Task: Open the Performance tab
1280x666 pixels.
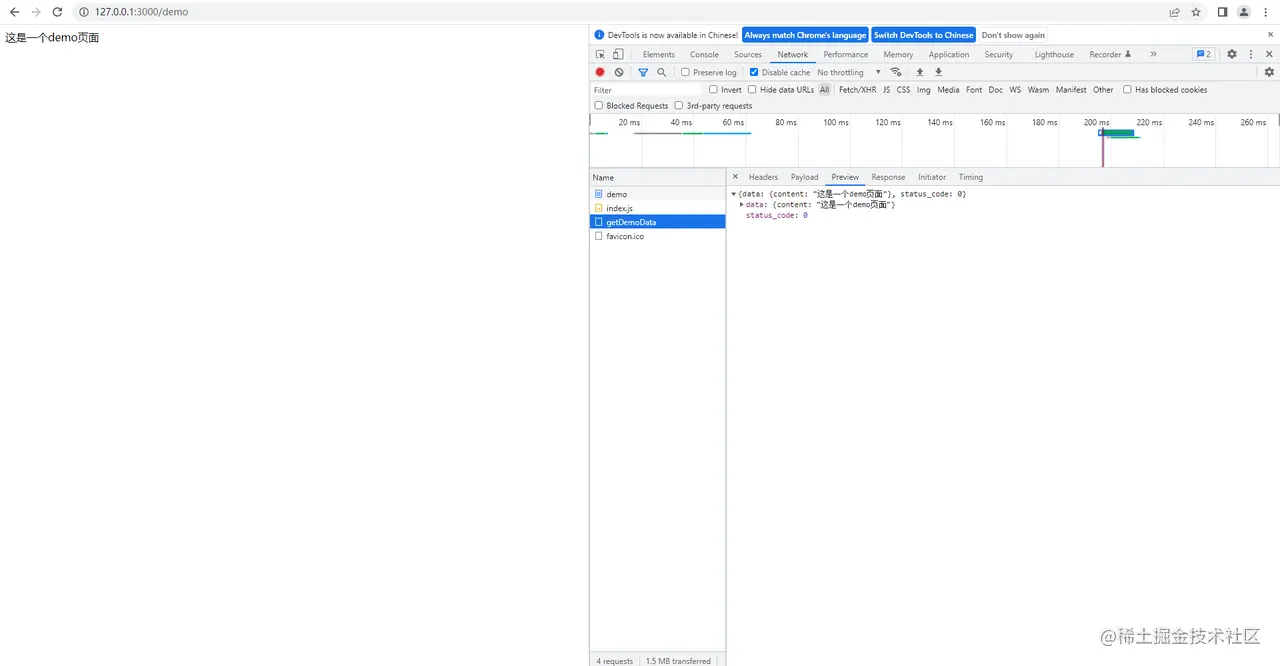Action: [846, 54]
